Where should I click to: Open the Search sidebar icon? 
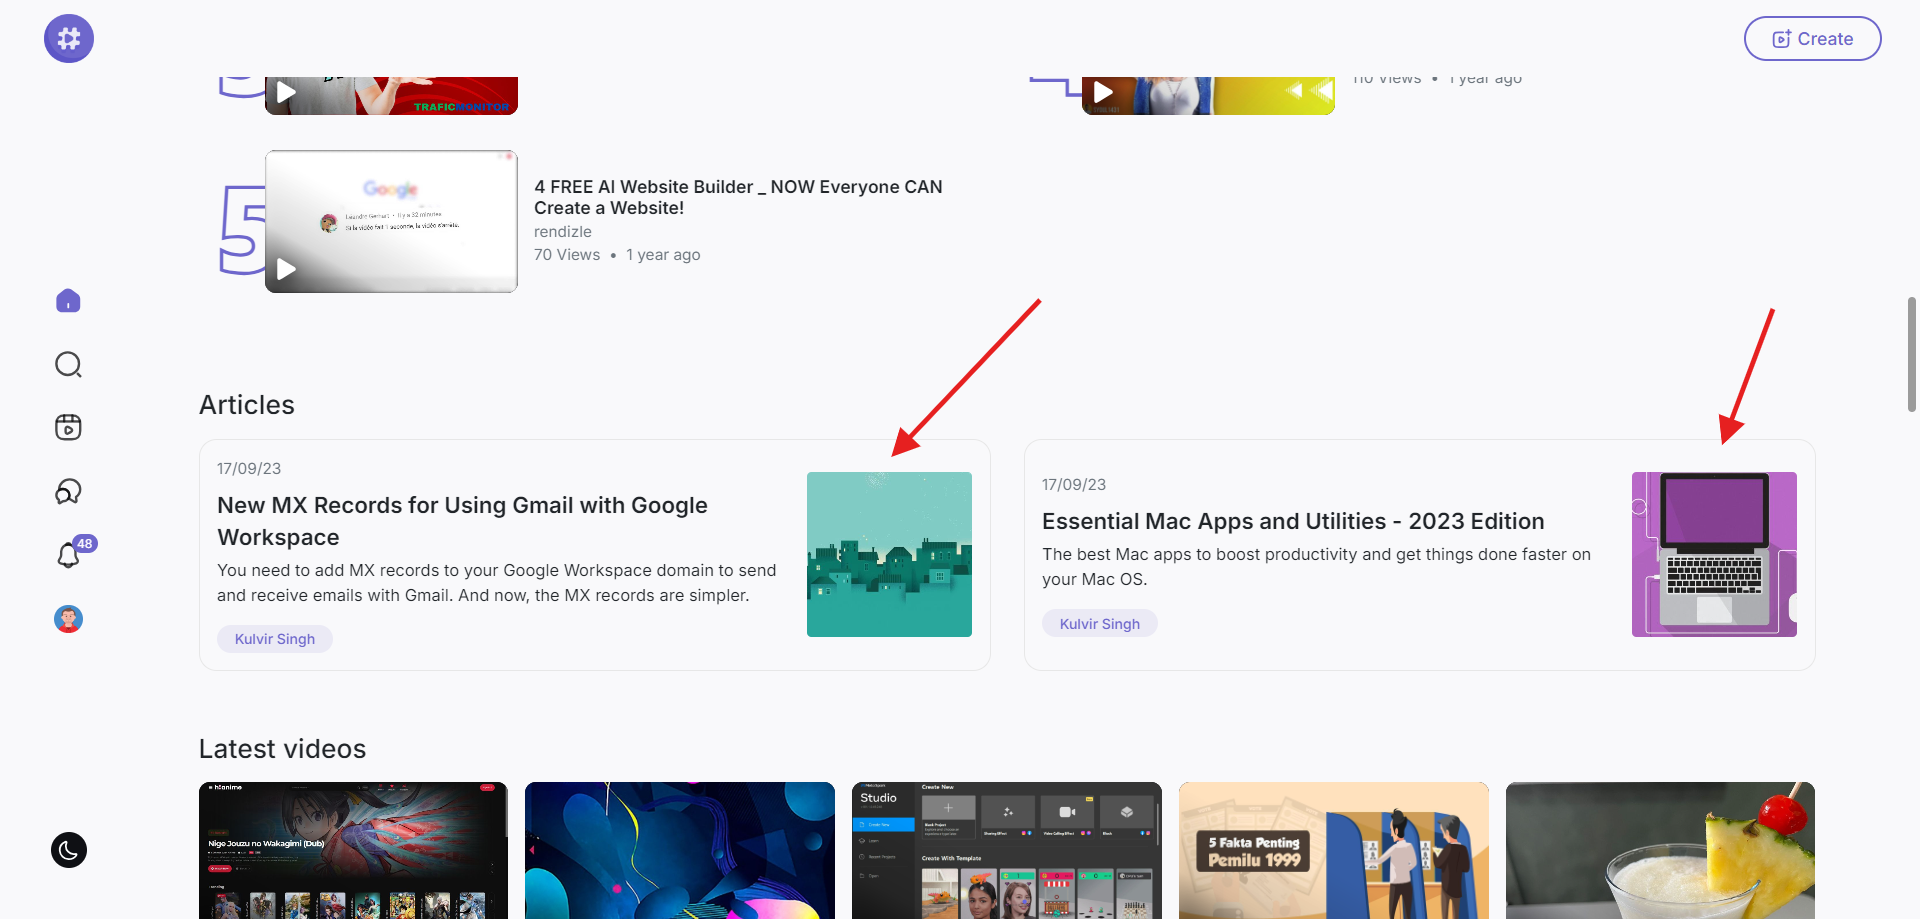click(68, 365)
